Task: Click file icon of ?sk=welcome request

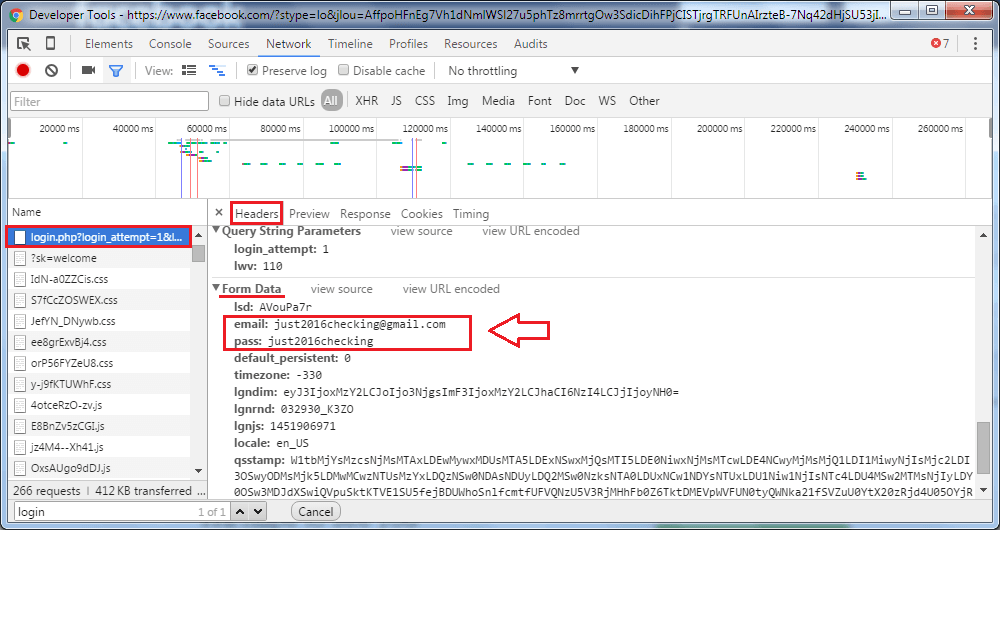Action: (20, 258)
